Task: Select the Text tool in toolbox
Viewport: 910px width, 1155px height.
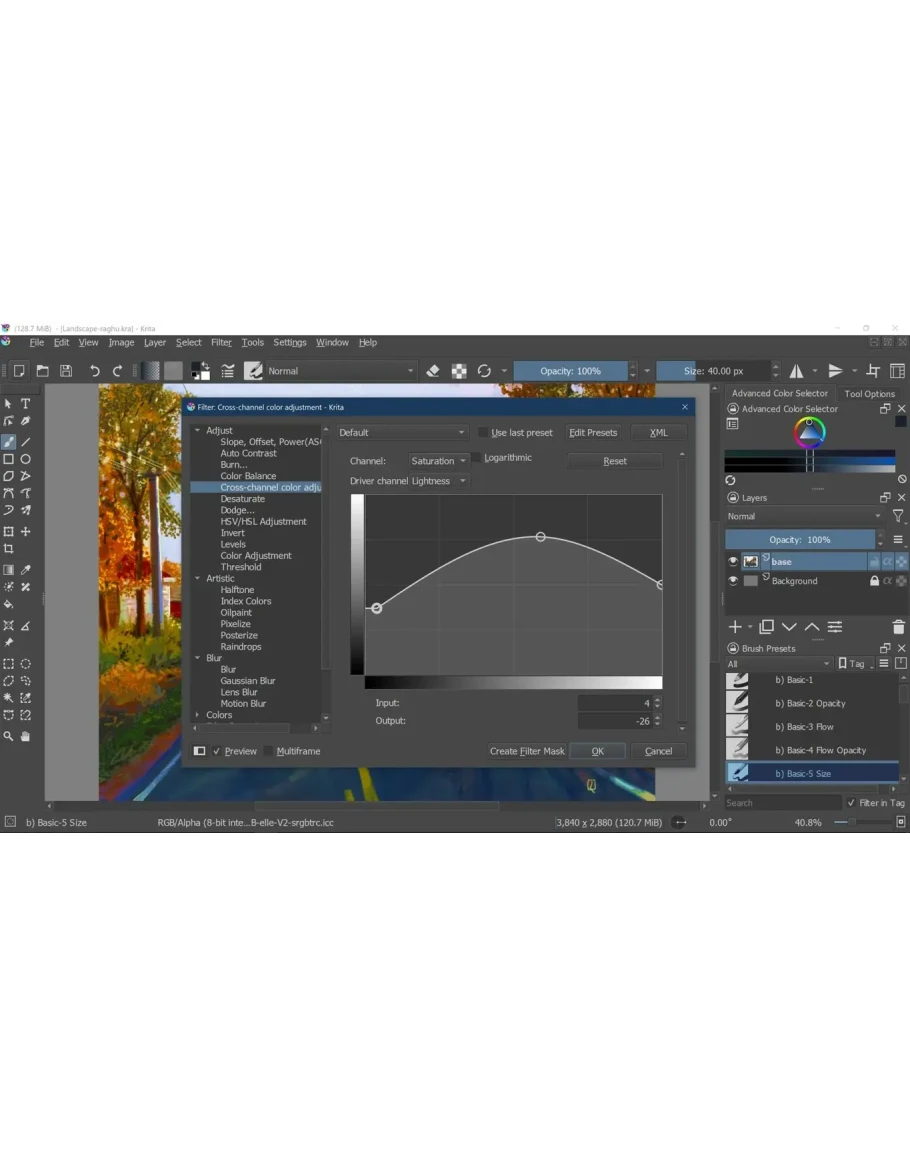Action: (26, 404)
